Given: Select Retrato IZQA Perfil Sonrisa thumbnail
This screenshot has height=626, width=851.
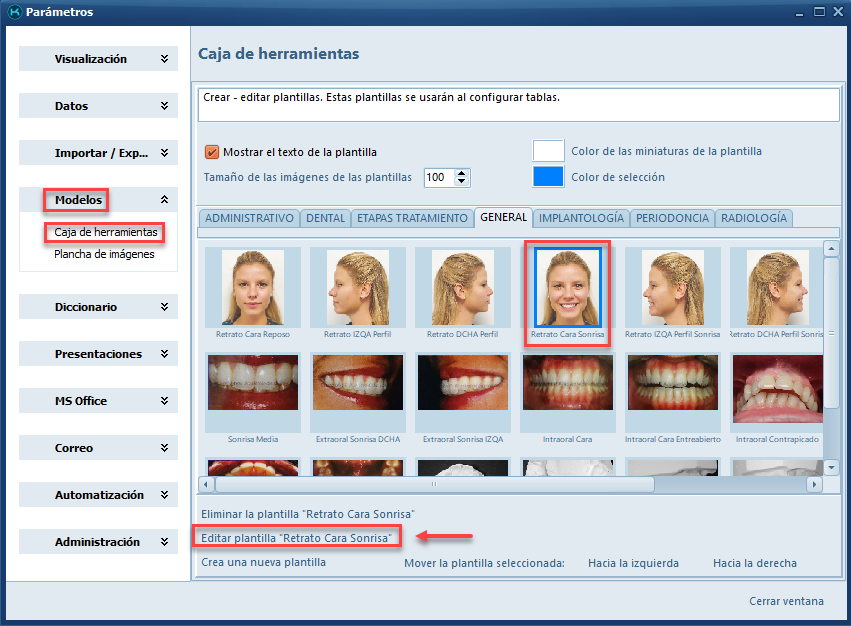Looking at the screenshot, I should click(672, 287).
